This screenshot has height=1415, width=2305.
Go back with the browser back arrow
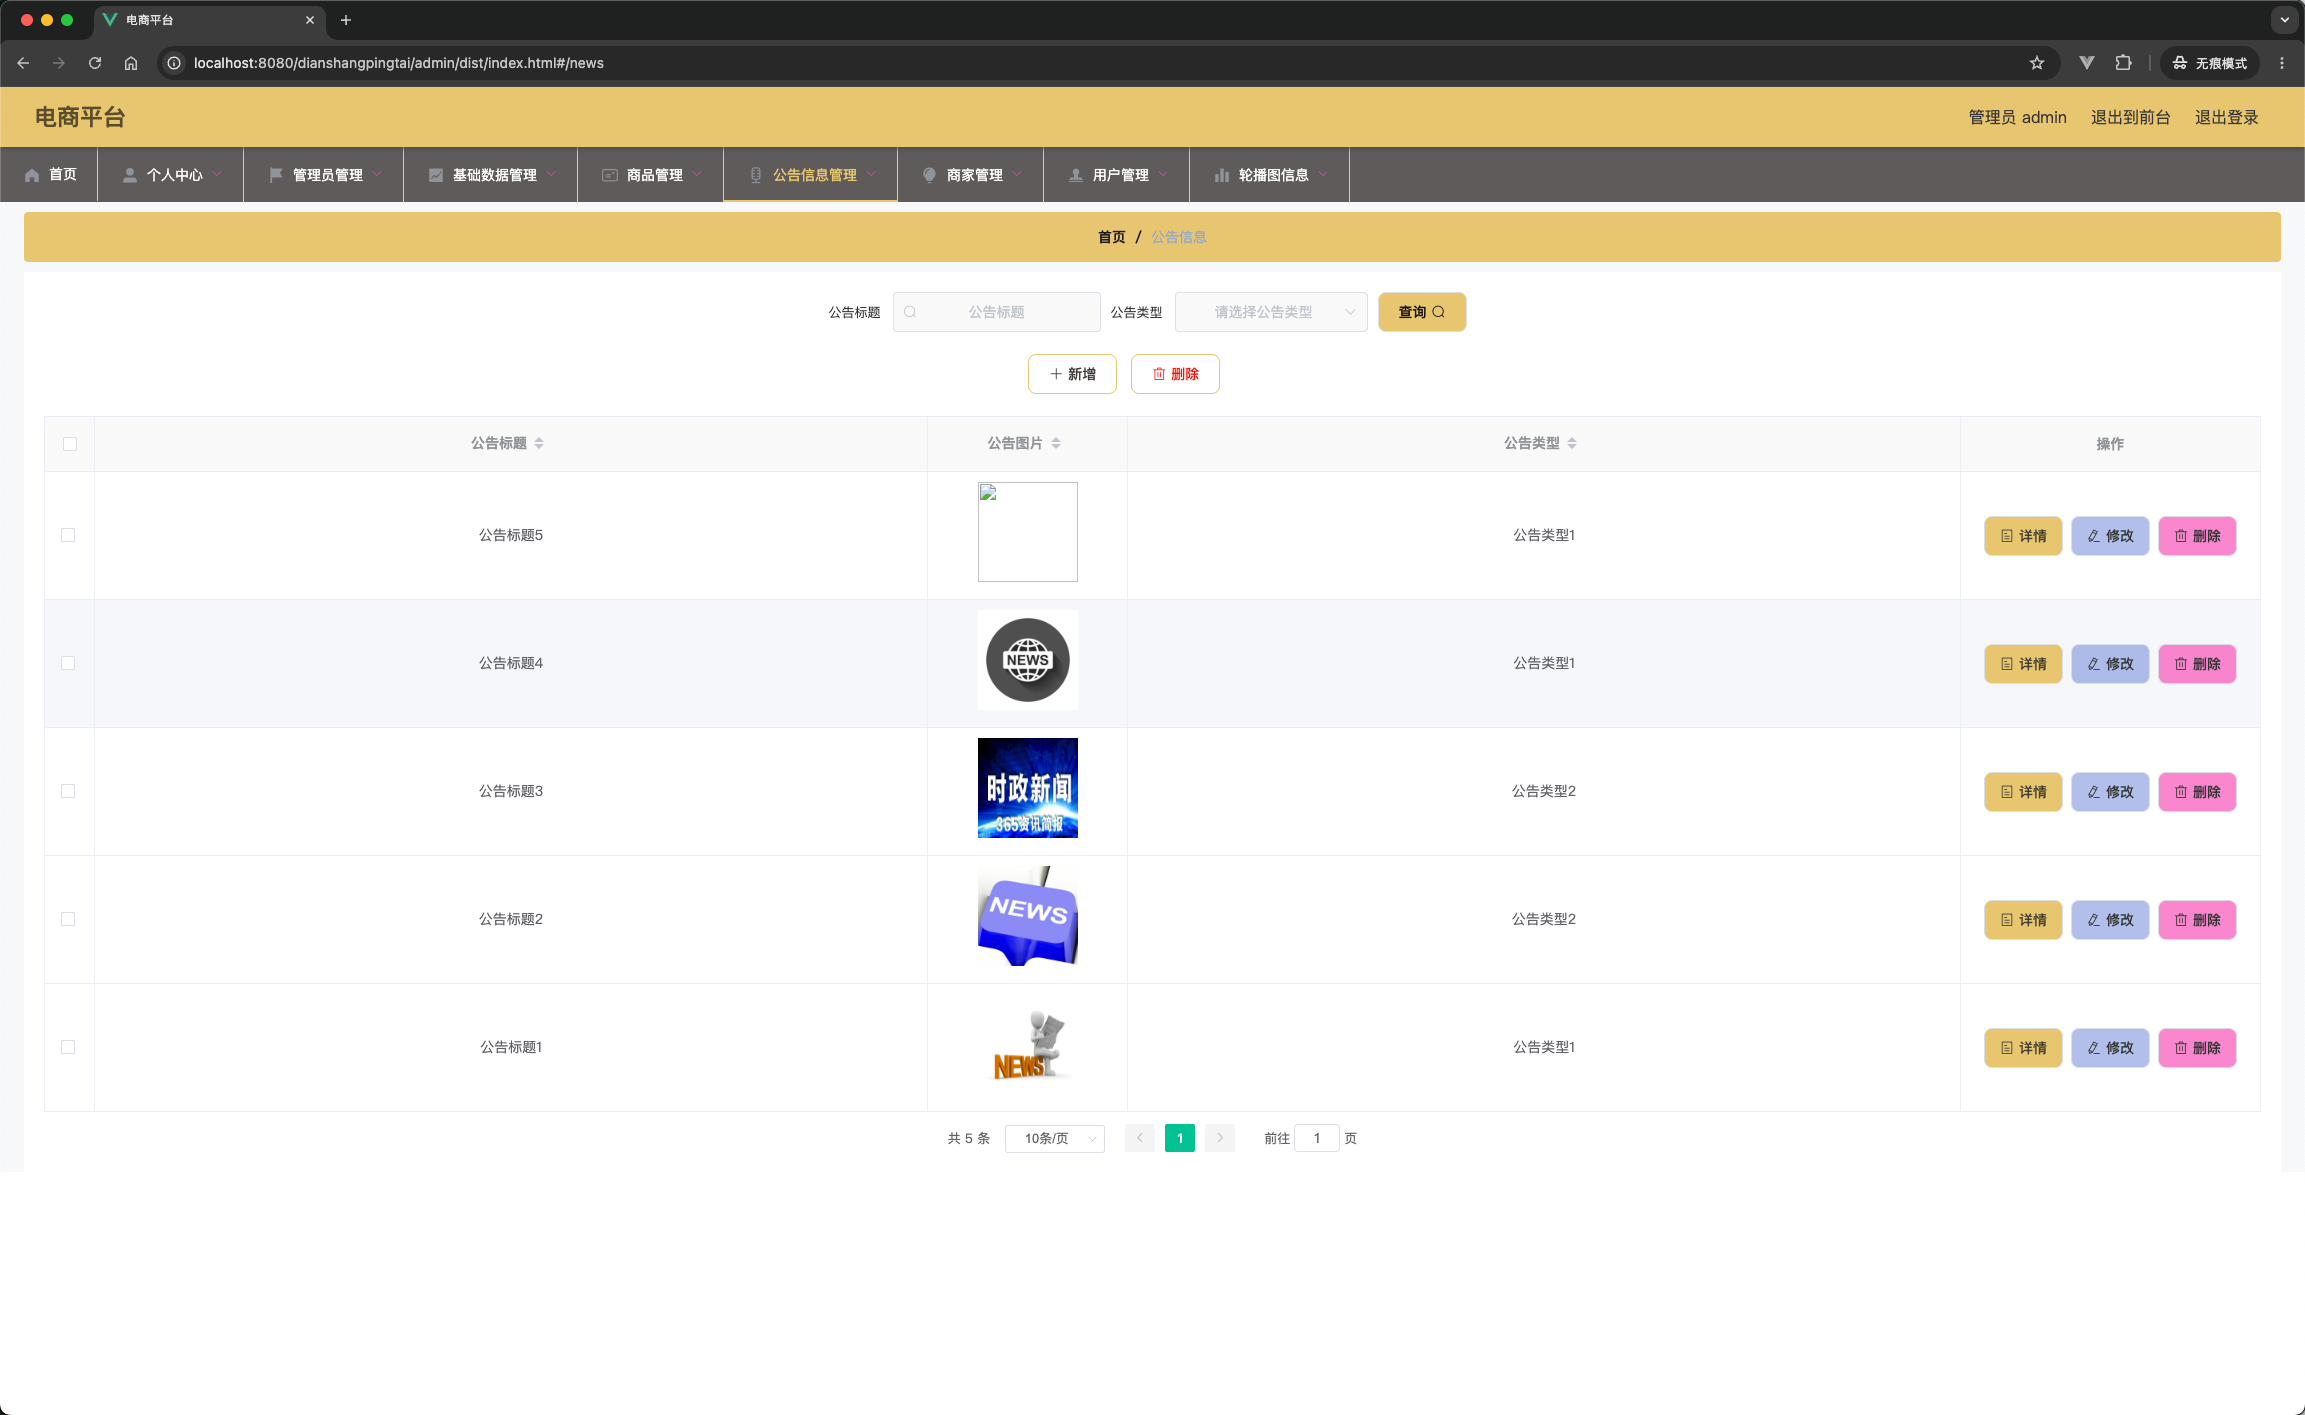tap(23, 63)
